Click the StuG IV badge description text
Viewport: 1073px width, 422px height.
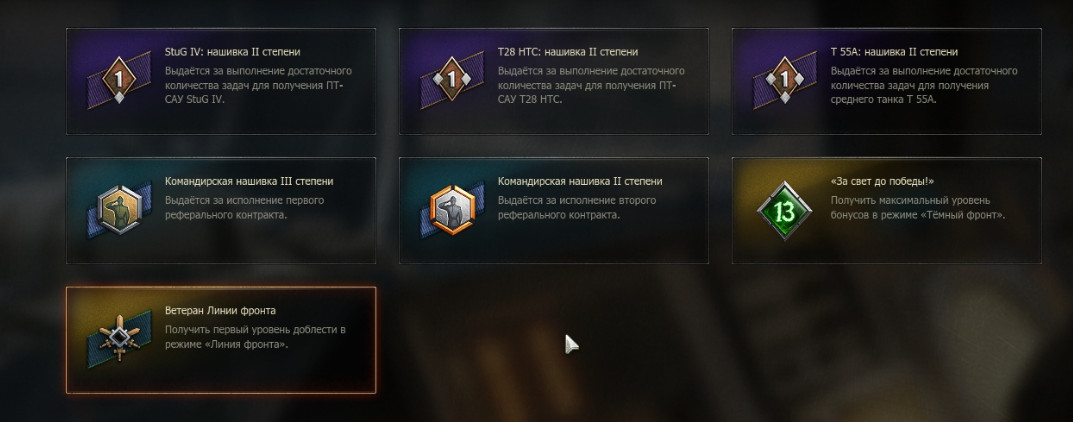click(x=259, y=85)
